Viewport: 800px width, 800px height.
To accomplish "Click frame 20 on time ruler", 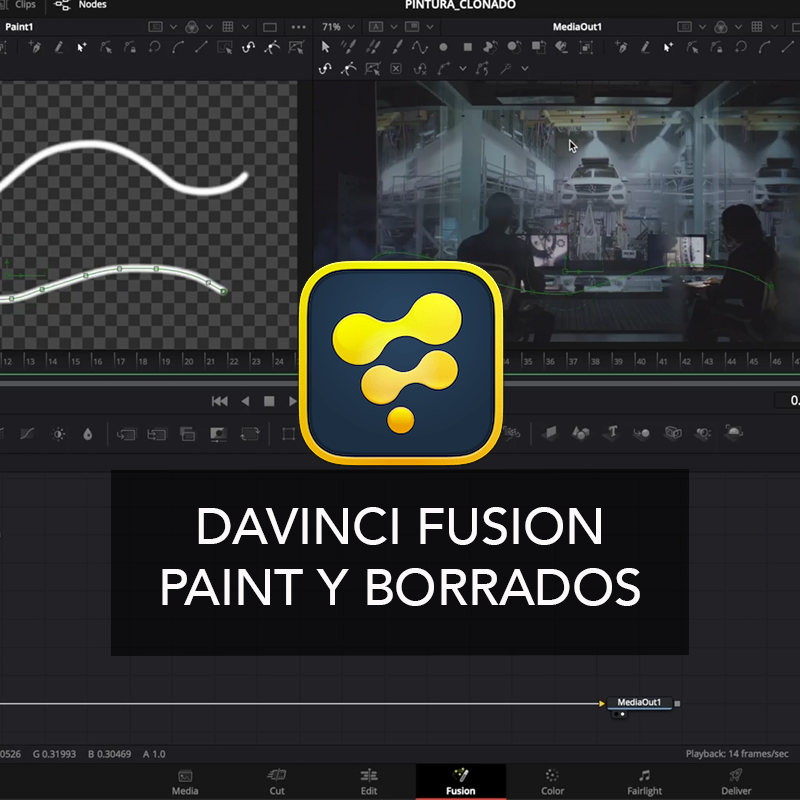I will click(188, 361).
